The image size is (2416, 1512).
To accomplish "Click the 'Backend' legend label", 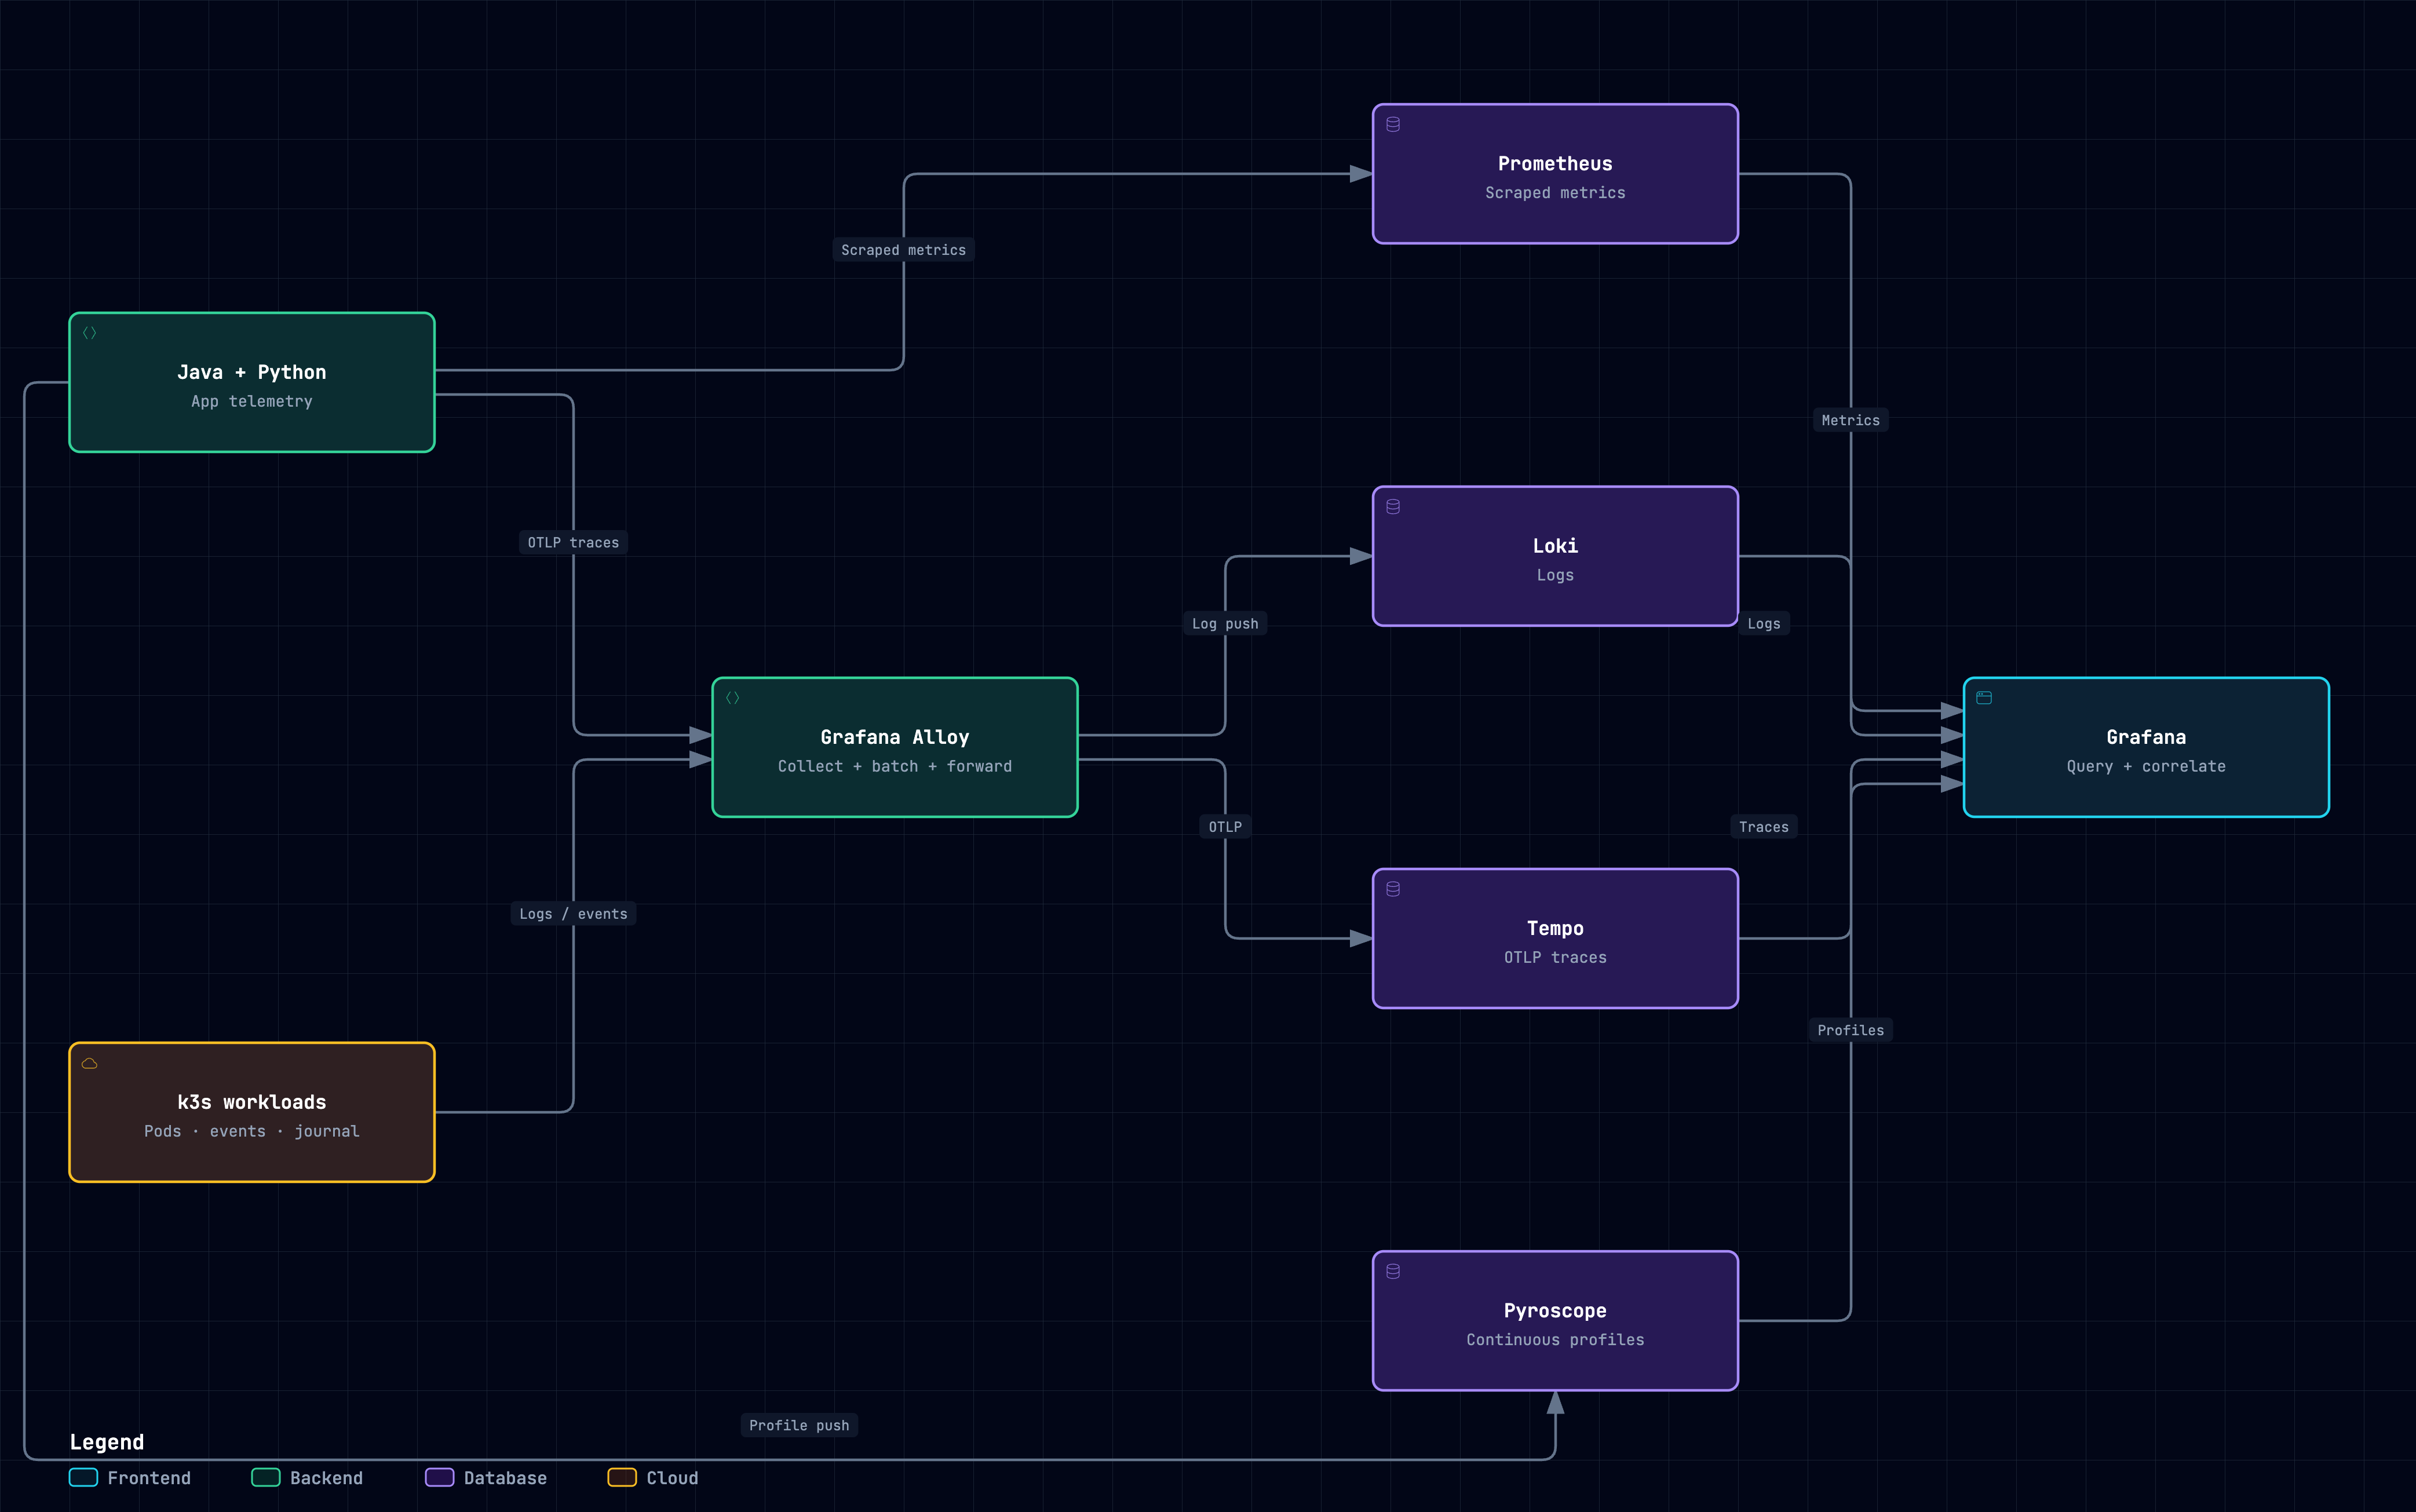I will coord(326,1478).
